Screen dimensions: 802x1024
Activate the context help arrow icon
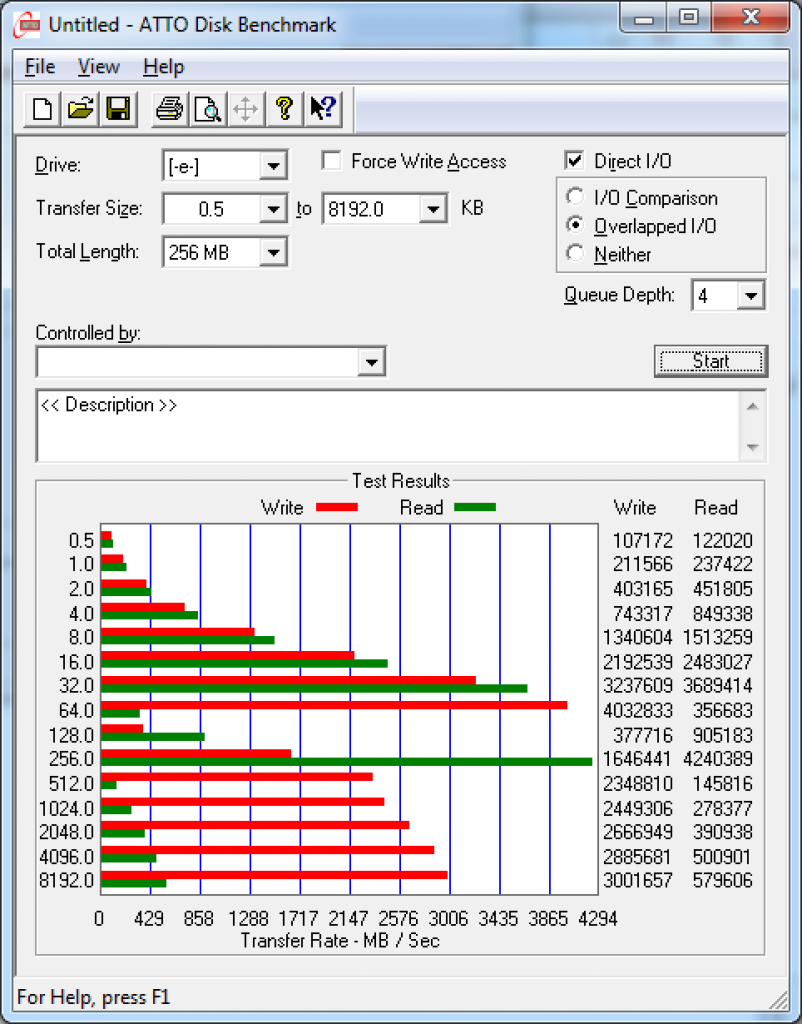click(323, 108)
